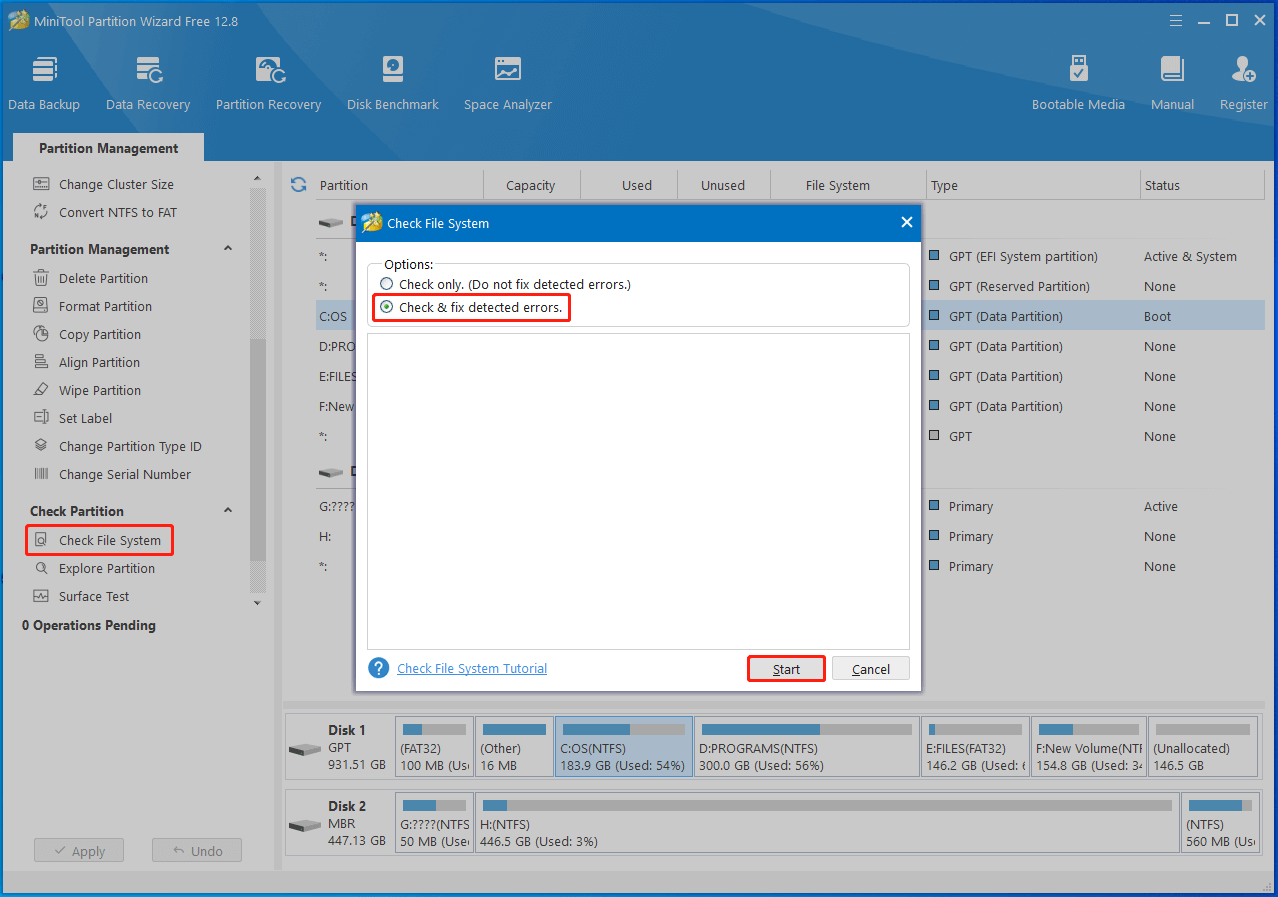
Task: Select E:FILES partition block in disk map
Action: (975, 746)
